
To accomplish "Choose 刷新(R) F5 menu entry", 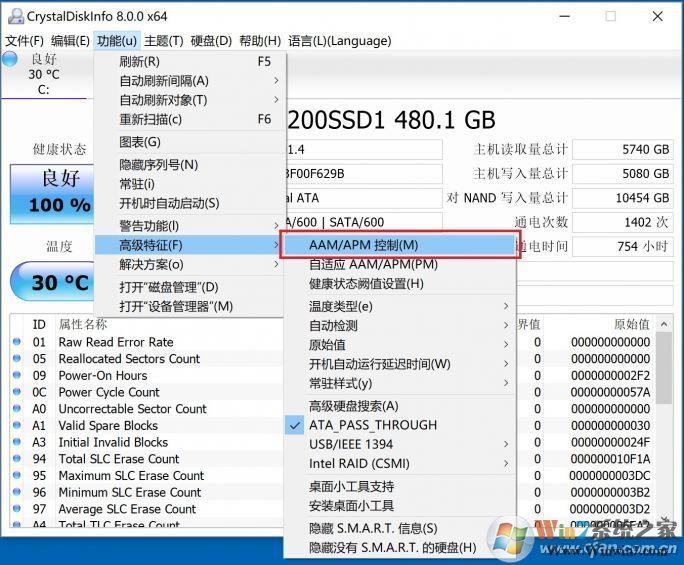I will 190,62.
